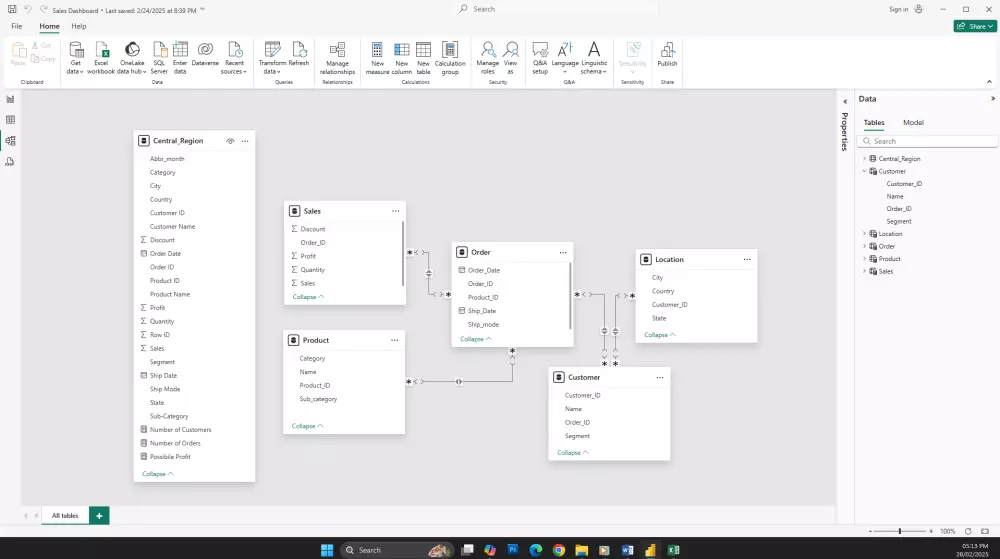Viewport: 1000px width, 559px height.
Task: Open the DAX query view in sidebar
Action: 10,162
